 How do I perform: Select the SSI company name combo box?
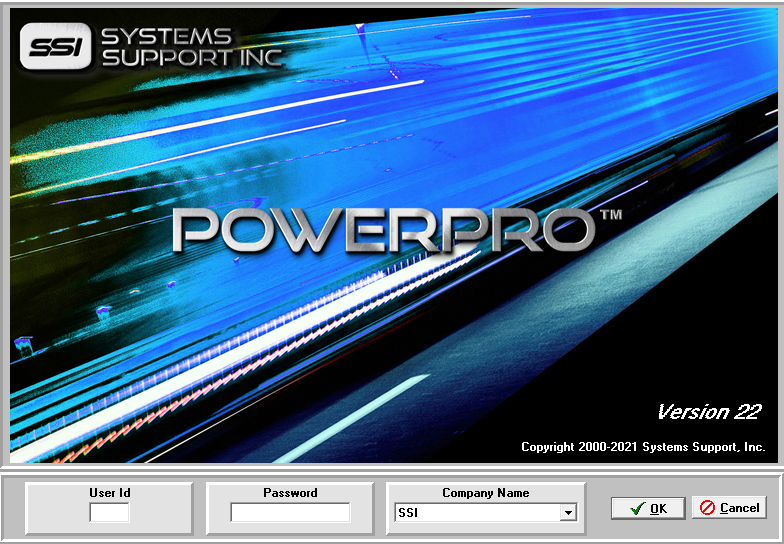(x=477, y=513)
